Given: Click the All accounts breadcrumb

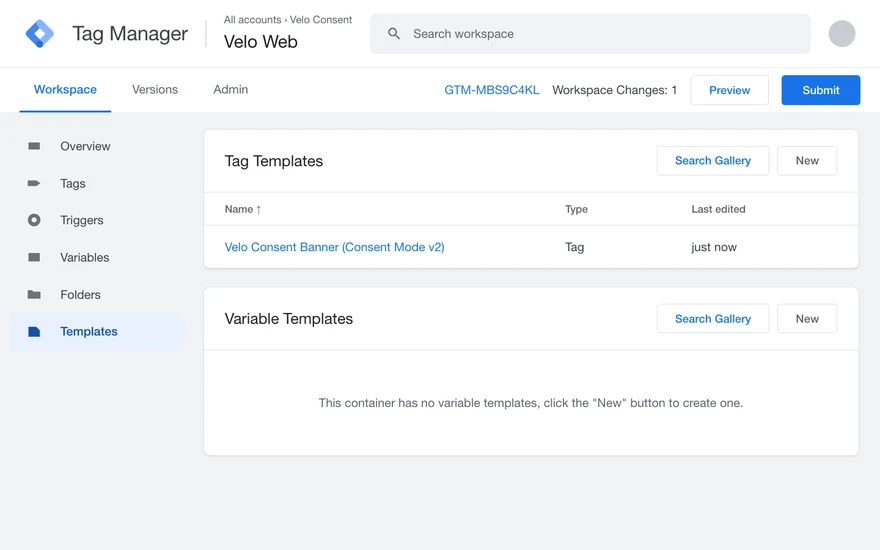Looking at the screenshot, I should tap(253, 20).
